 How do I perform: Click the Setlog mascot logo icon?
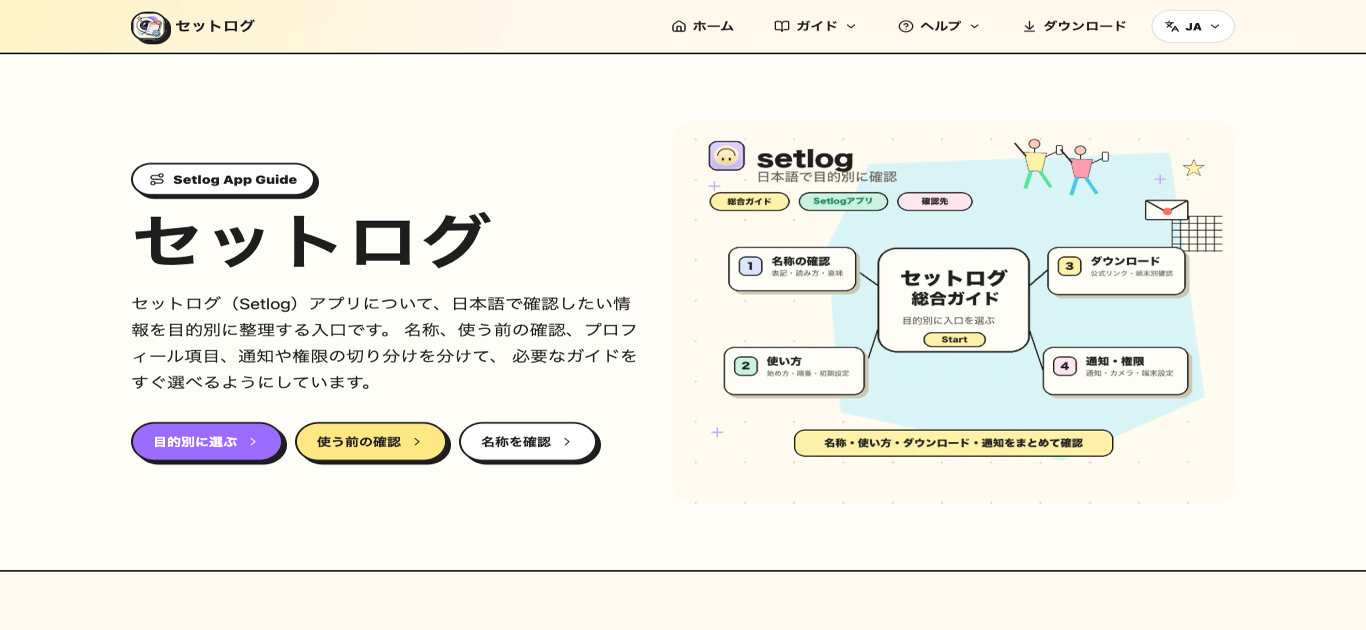coord(150,27)
